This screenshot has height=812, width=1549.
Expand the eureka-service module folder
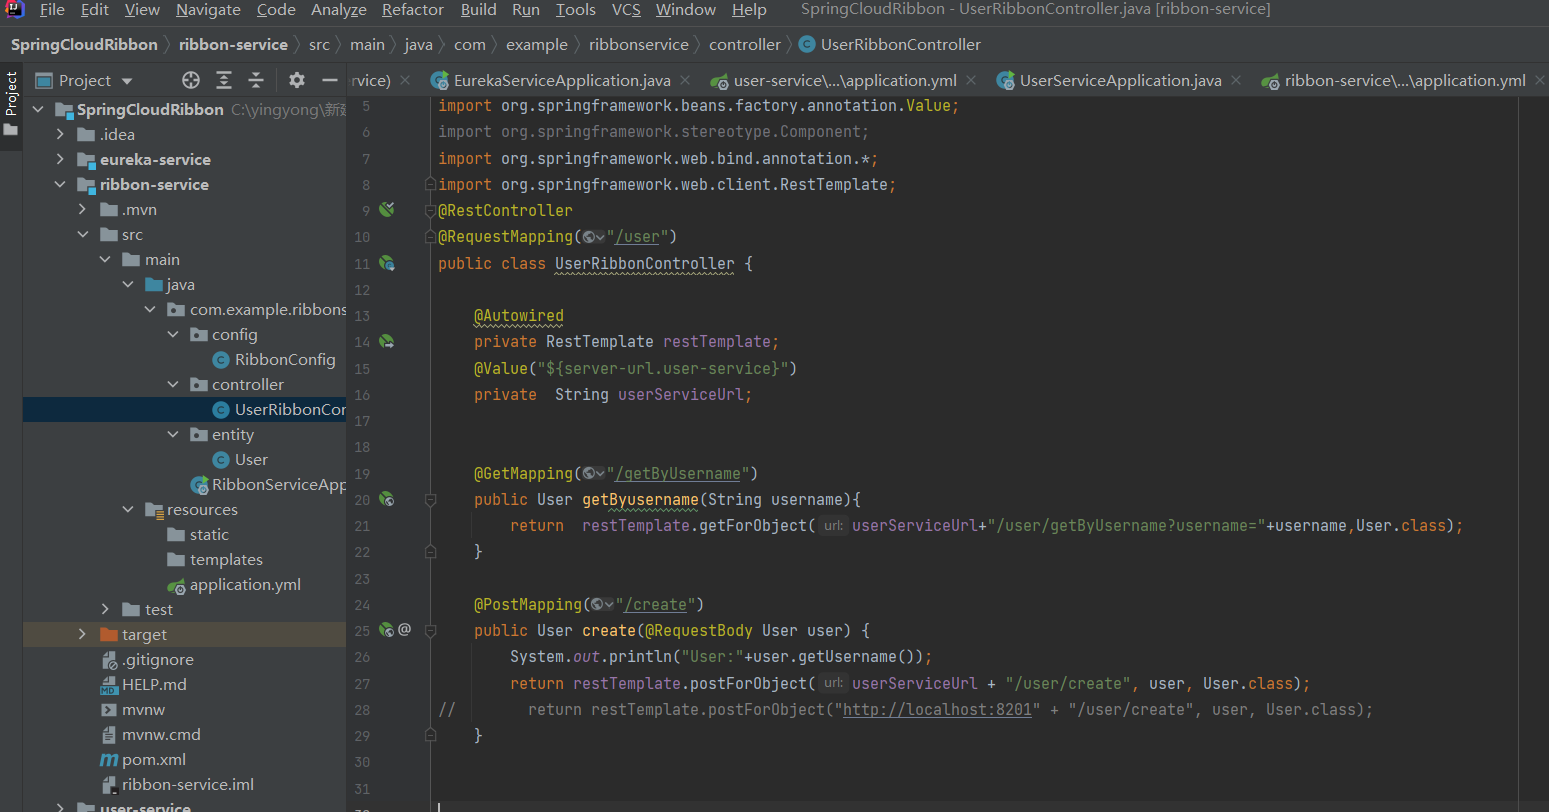[60, 160]
